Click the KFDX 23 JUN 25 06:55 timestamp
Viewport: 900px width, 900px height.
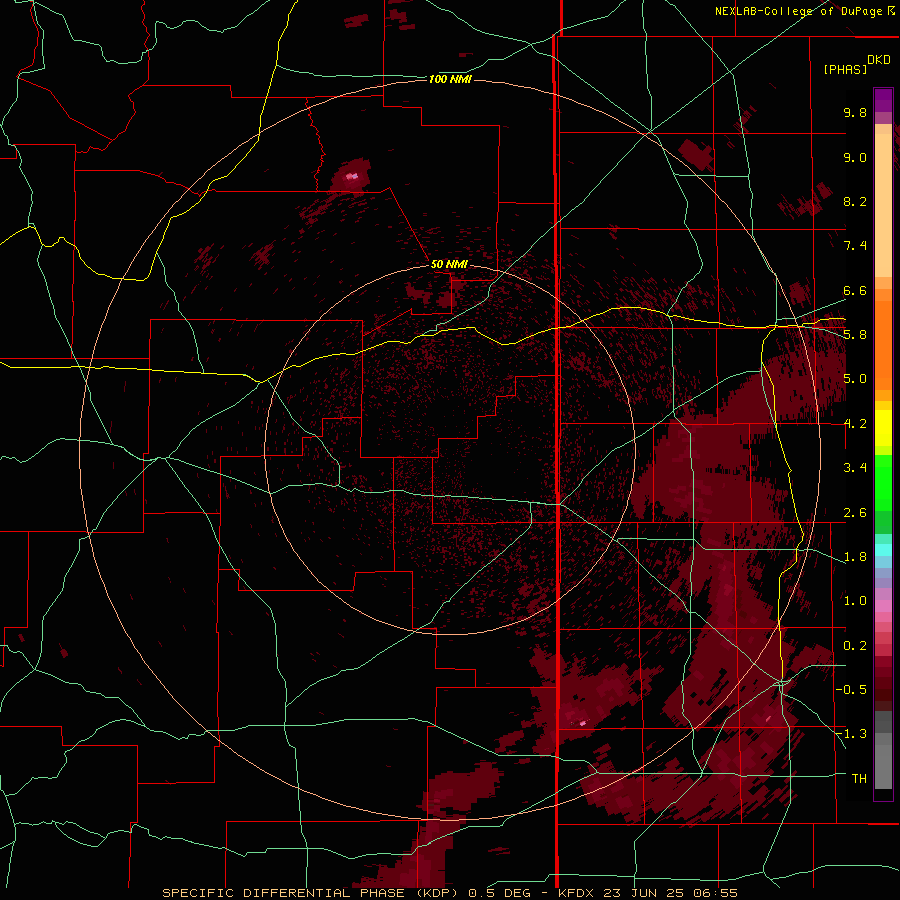[648, 893]
